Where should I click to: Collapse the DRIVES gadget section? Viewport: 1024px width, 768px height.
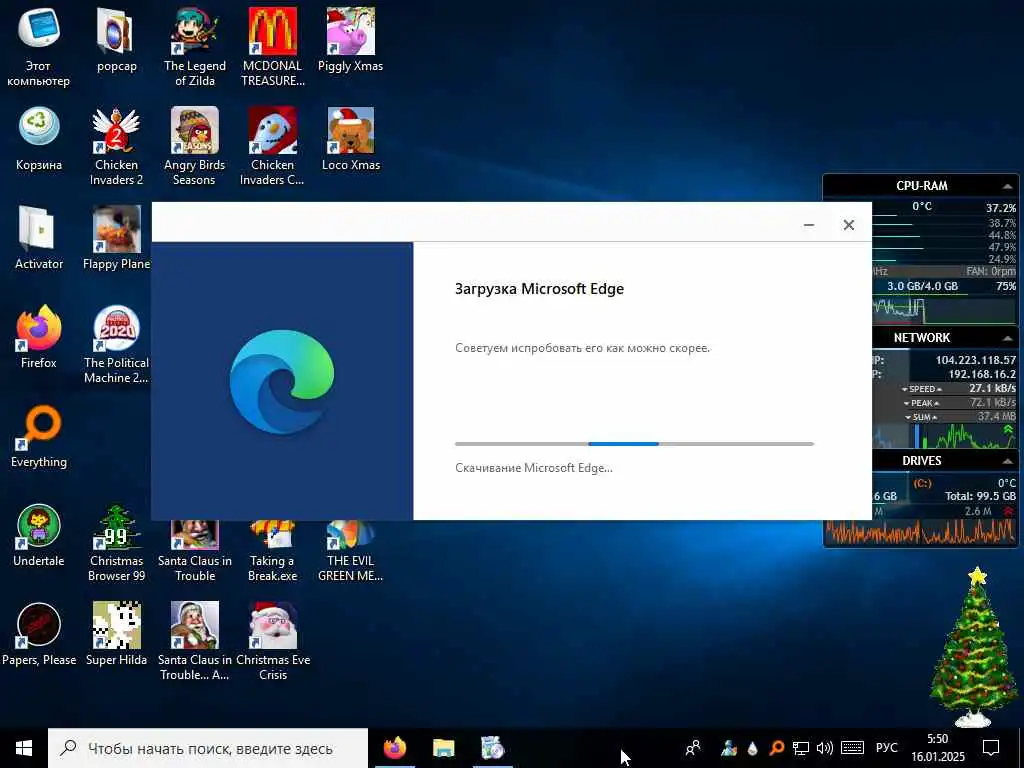point(1008,461)
